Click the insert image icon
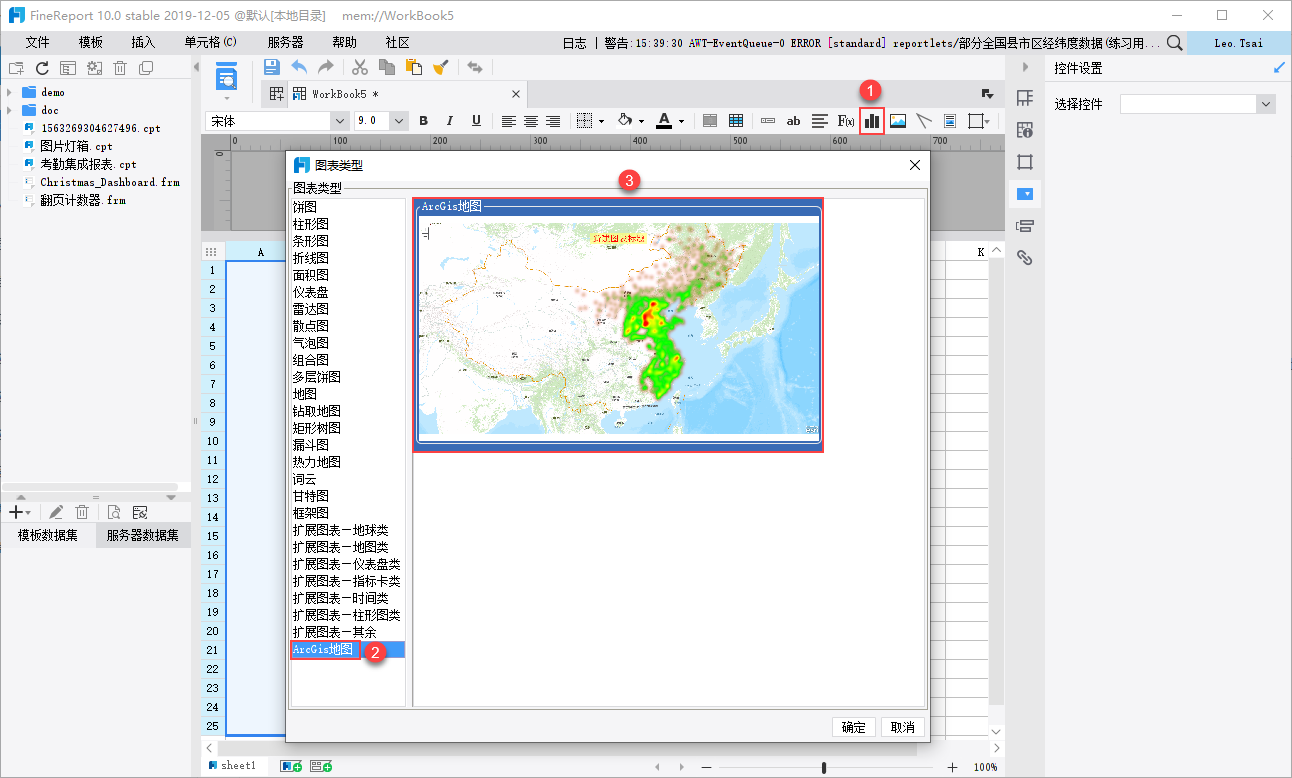The image size is (1292, 778). [898, 121]
